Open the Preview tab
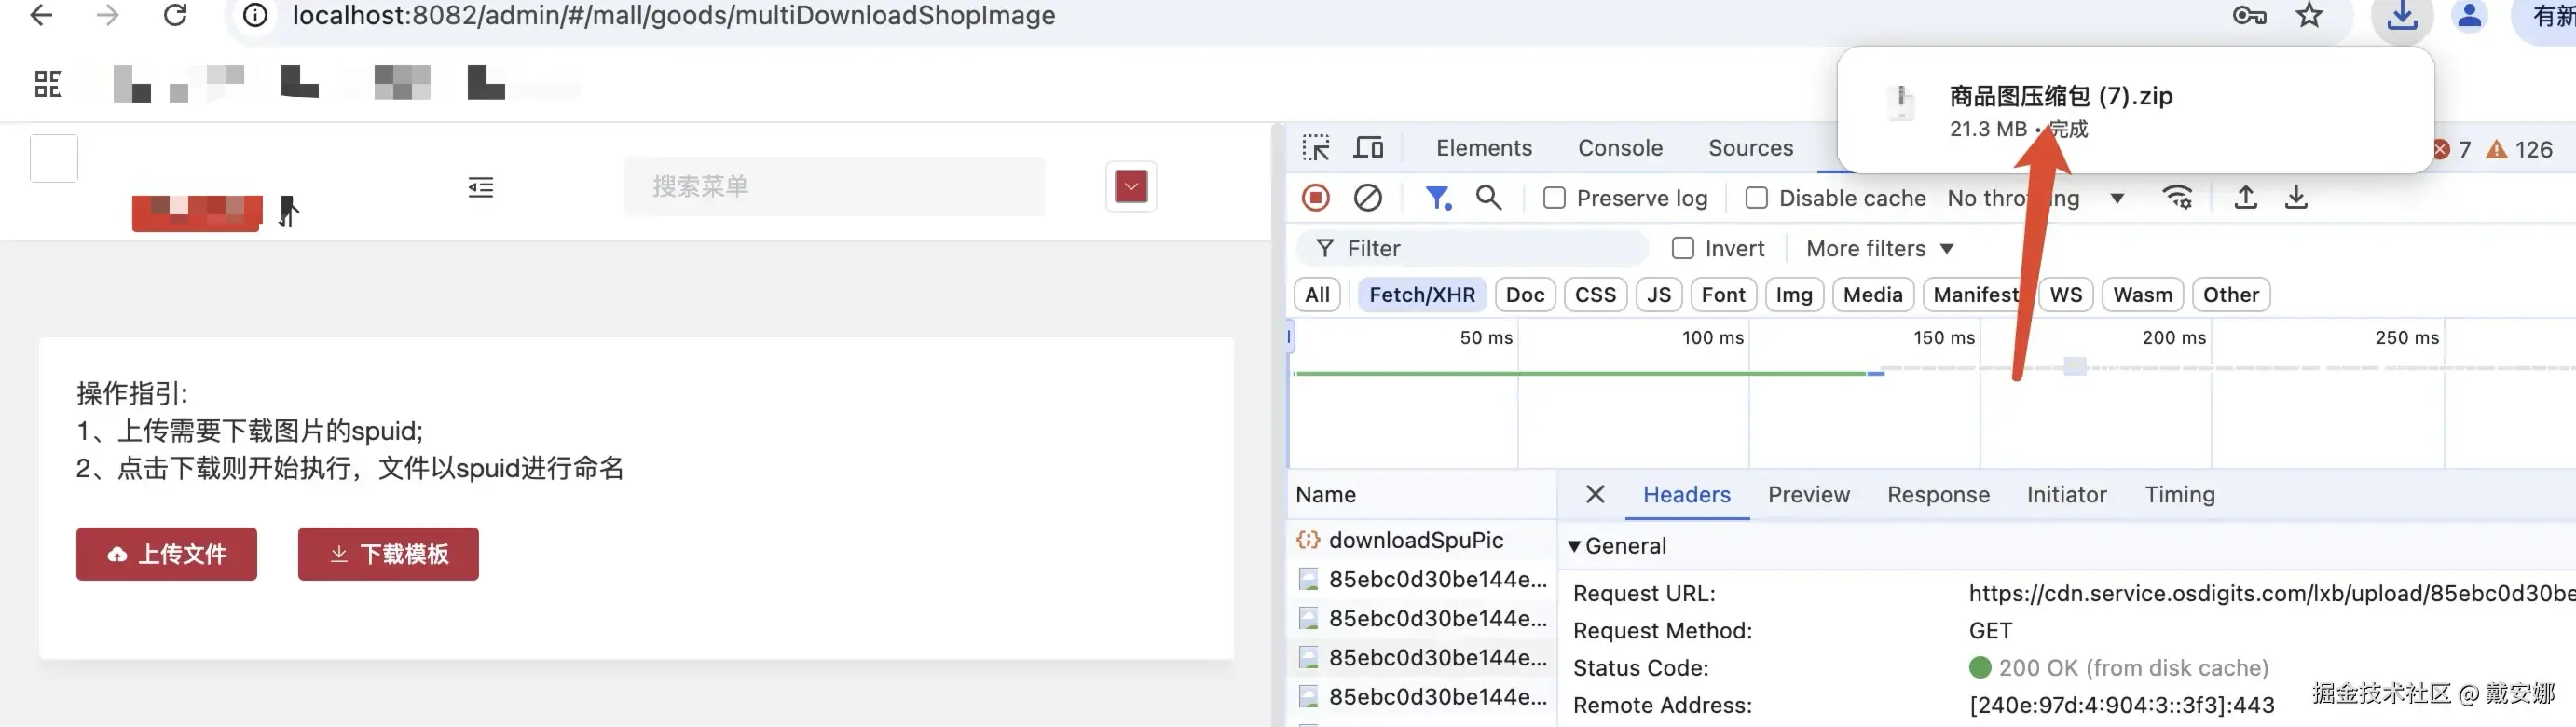Screen dimensions: 2576x727 [1808, 495]
